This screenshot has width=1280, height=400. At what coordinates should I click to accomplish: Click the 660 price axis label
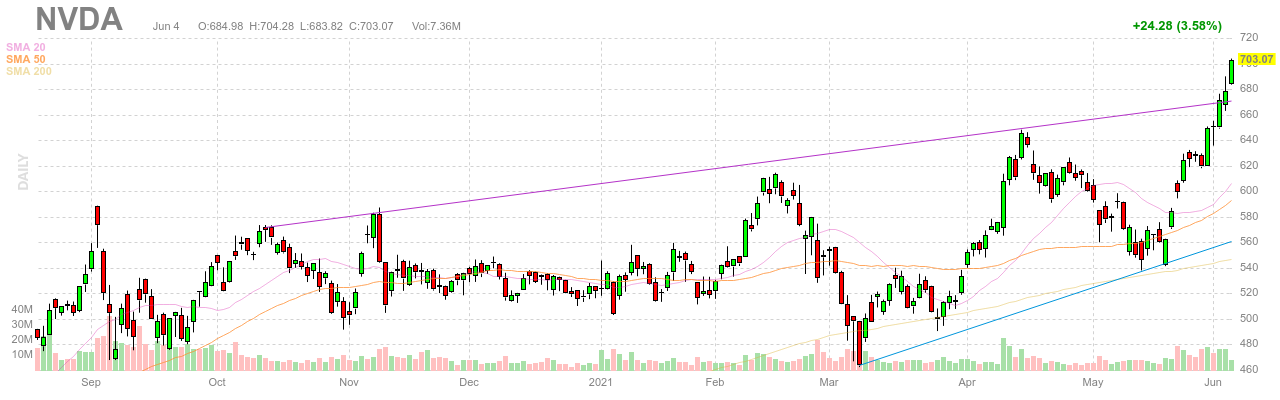[x=1249, y=113]
